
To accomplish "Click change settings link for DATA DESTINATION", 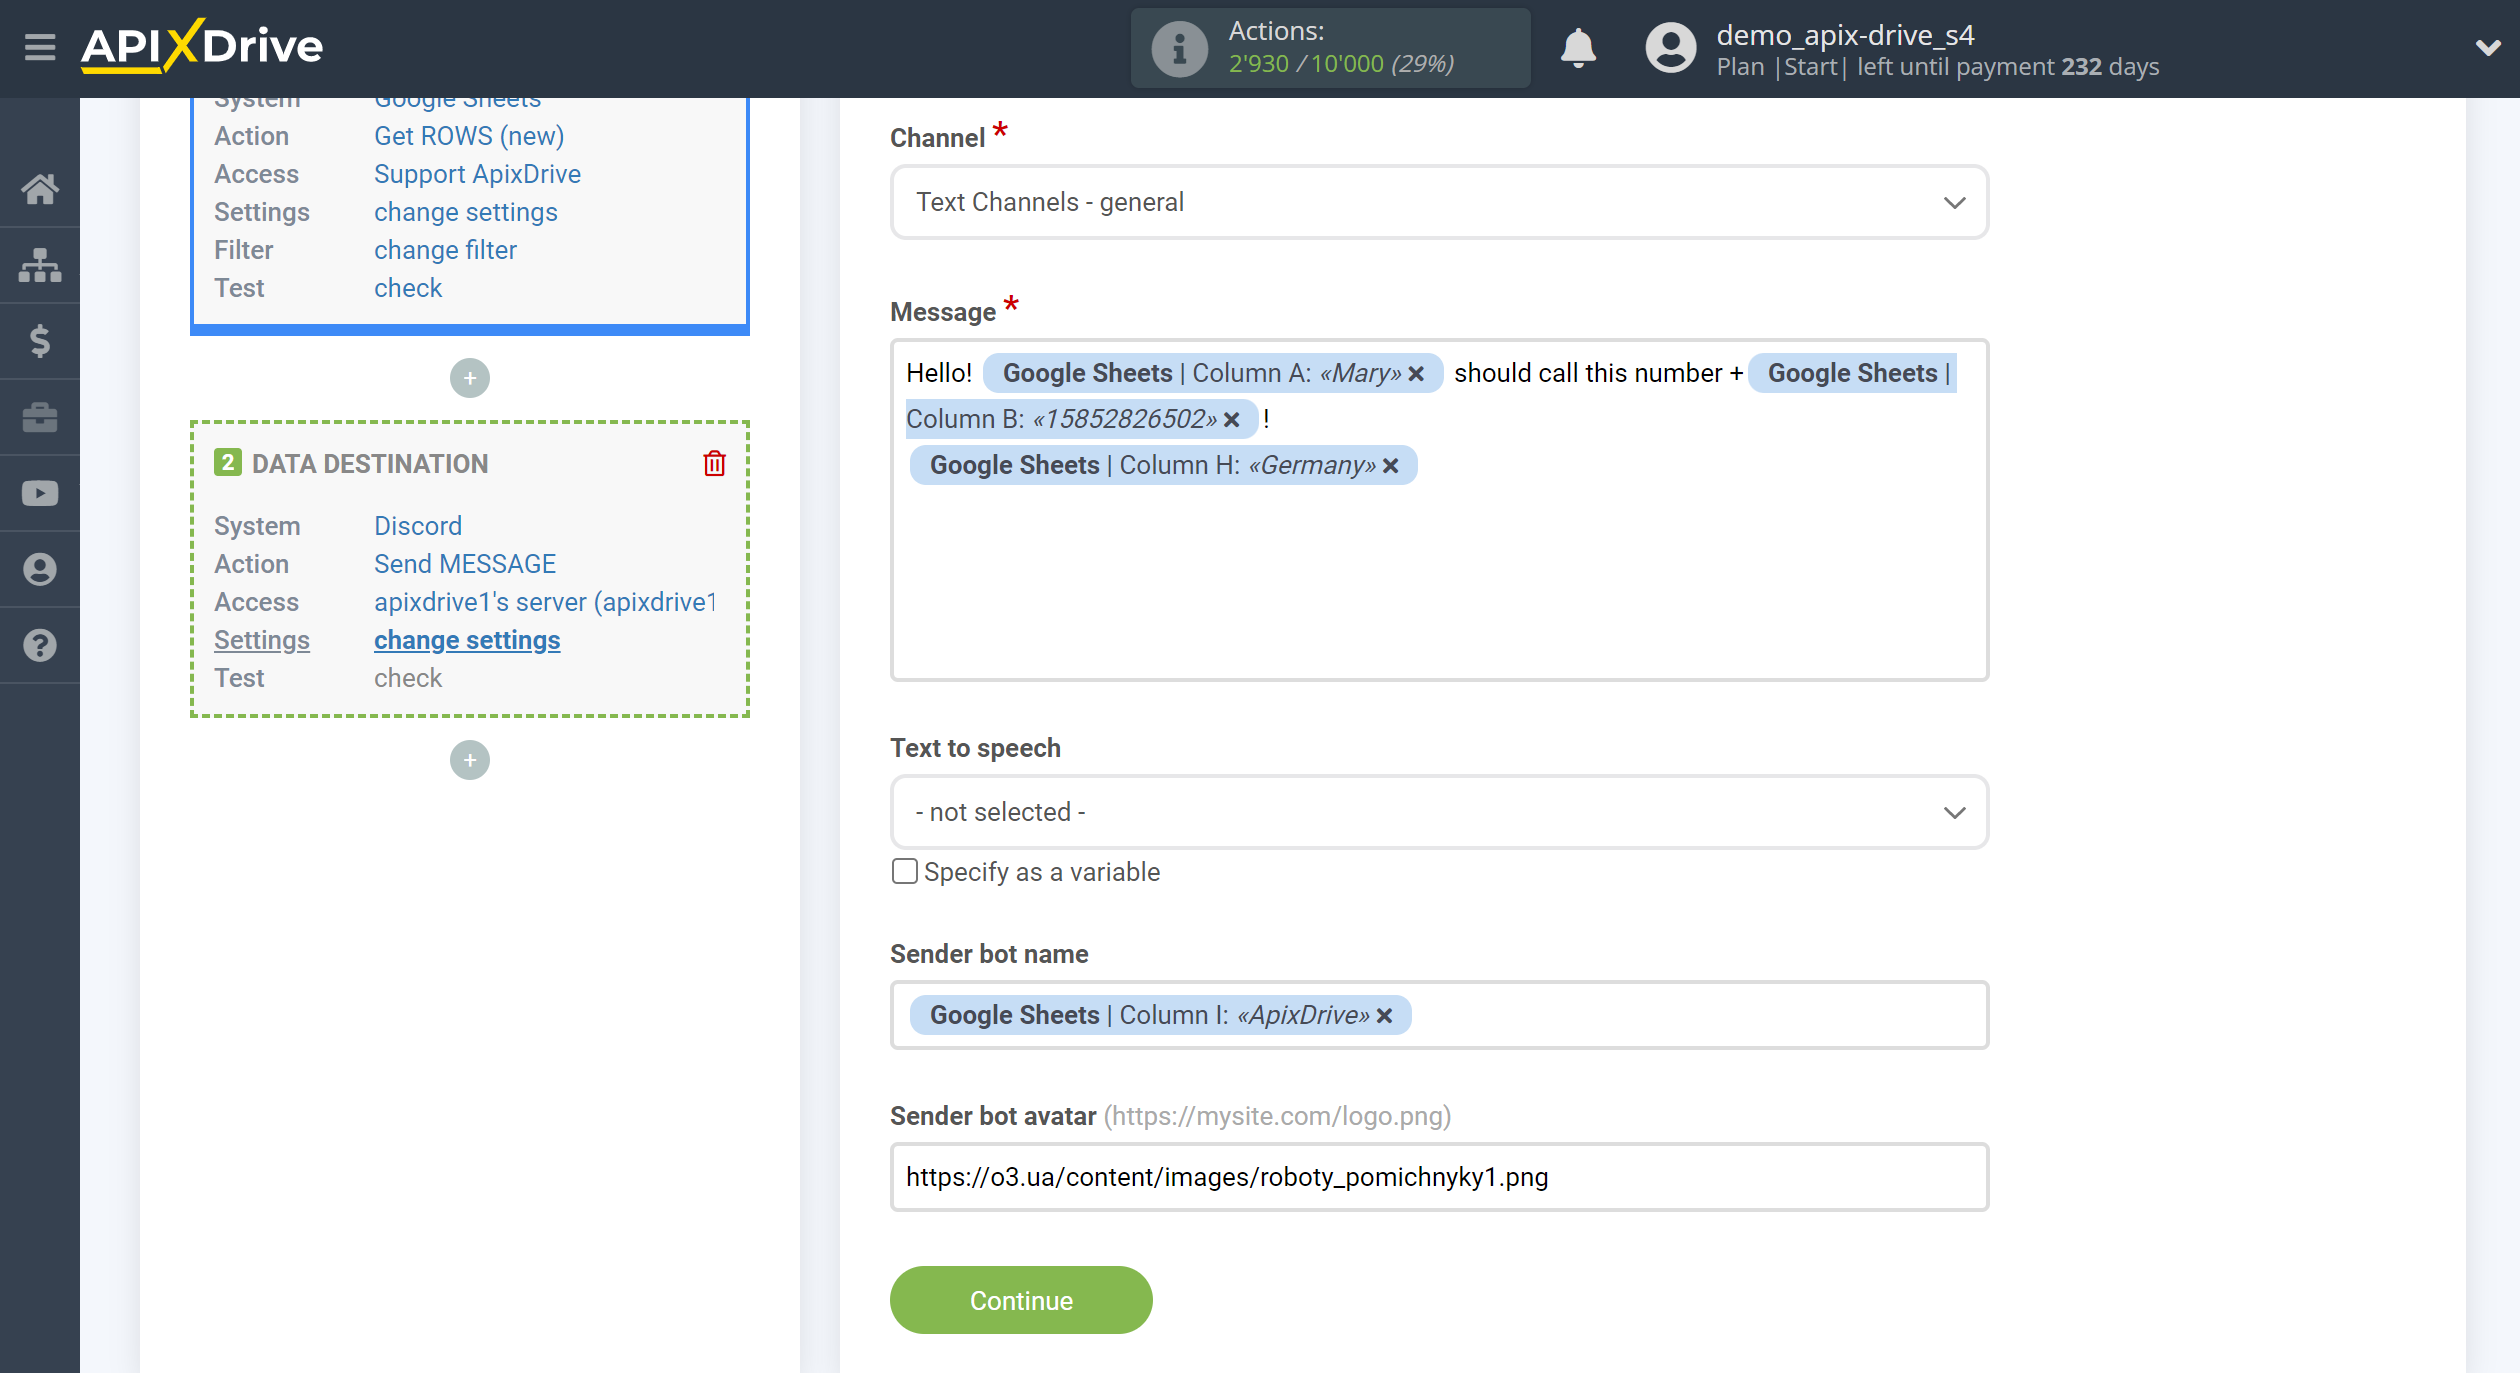I will 466,639.
